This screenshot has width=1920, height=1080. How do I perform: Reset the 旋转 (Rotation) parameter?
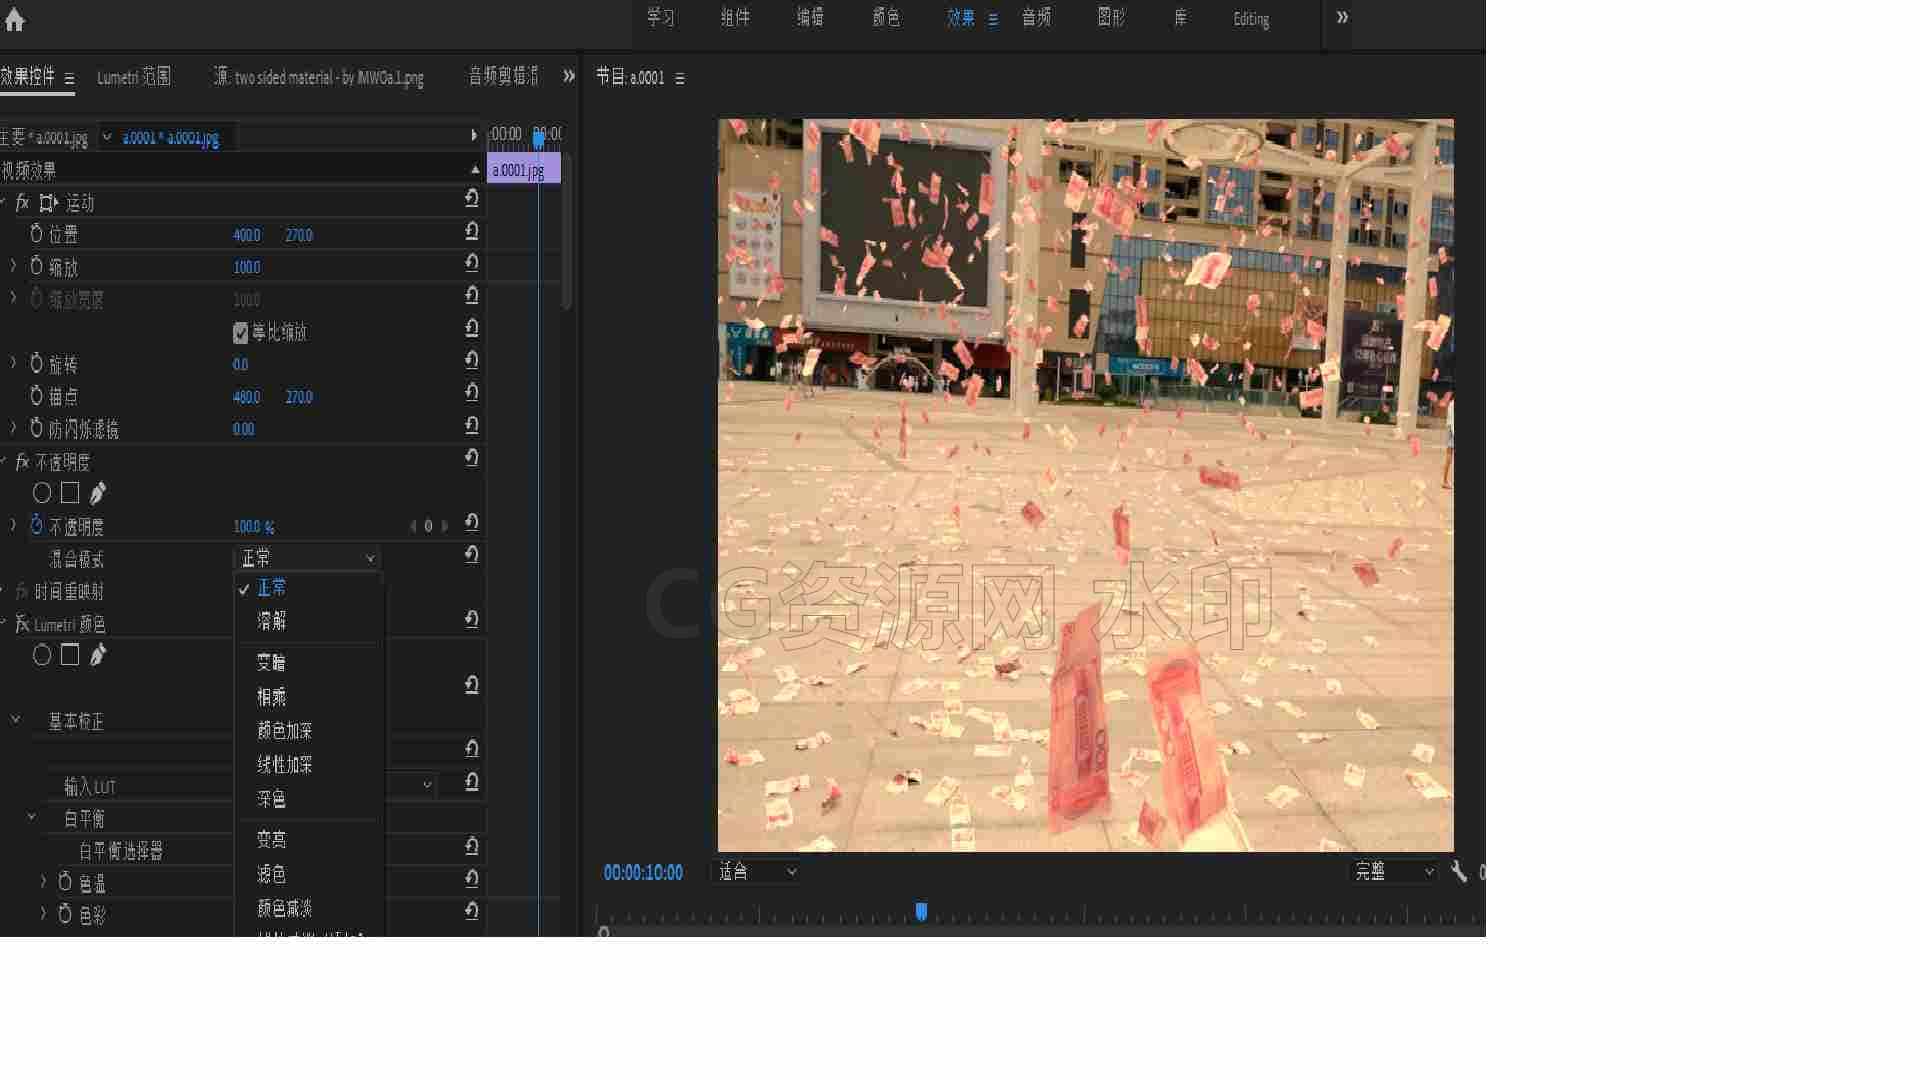coord(471,361)
